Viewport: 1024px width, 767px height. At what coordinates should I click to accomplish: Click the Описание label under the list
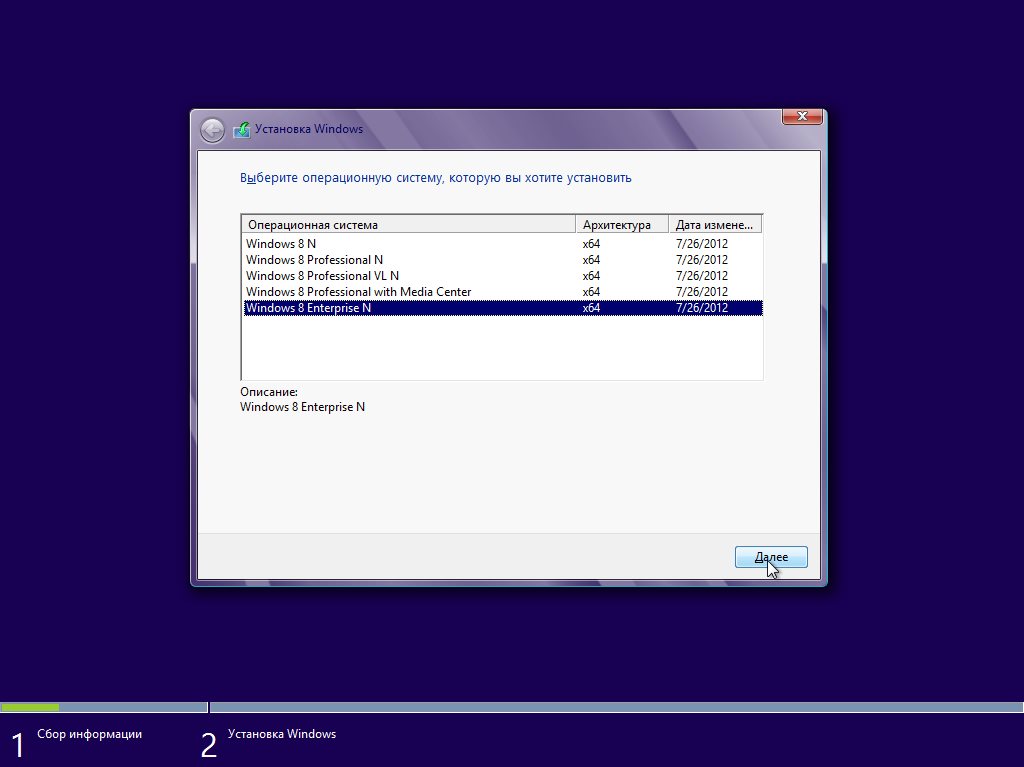pos(268,392)
